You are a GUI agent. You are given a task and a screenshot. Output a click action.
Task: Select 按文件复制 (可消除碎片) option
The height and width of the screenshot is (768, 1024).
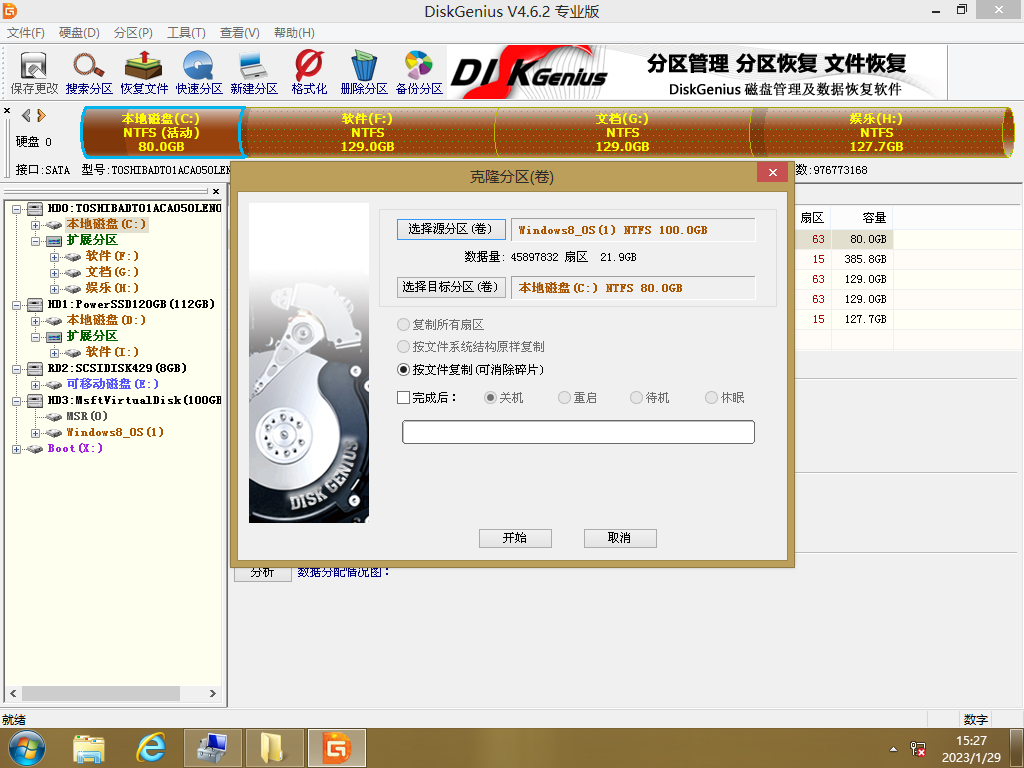click(x=470, y=370)
